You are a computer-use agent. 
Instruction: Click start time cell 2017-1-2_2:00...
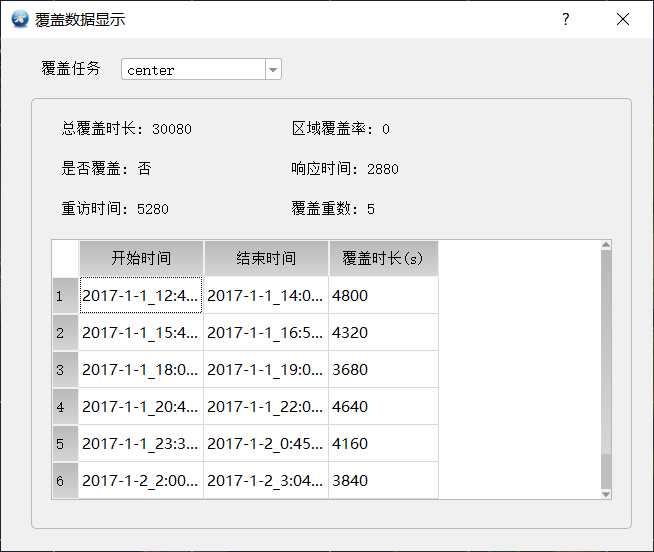[x=141, y=480]
